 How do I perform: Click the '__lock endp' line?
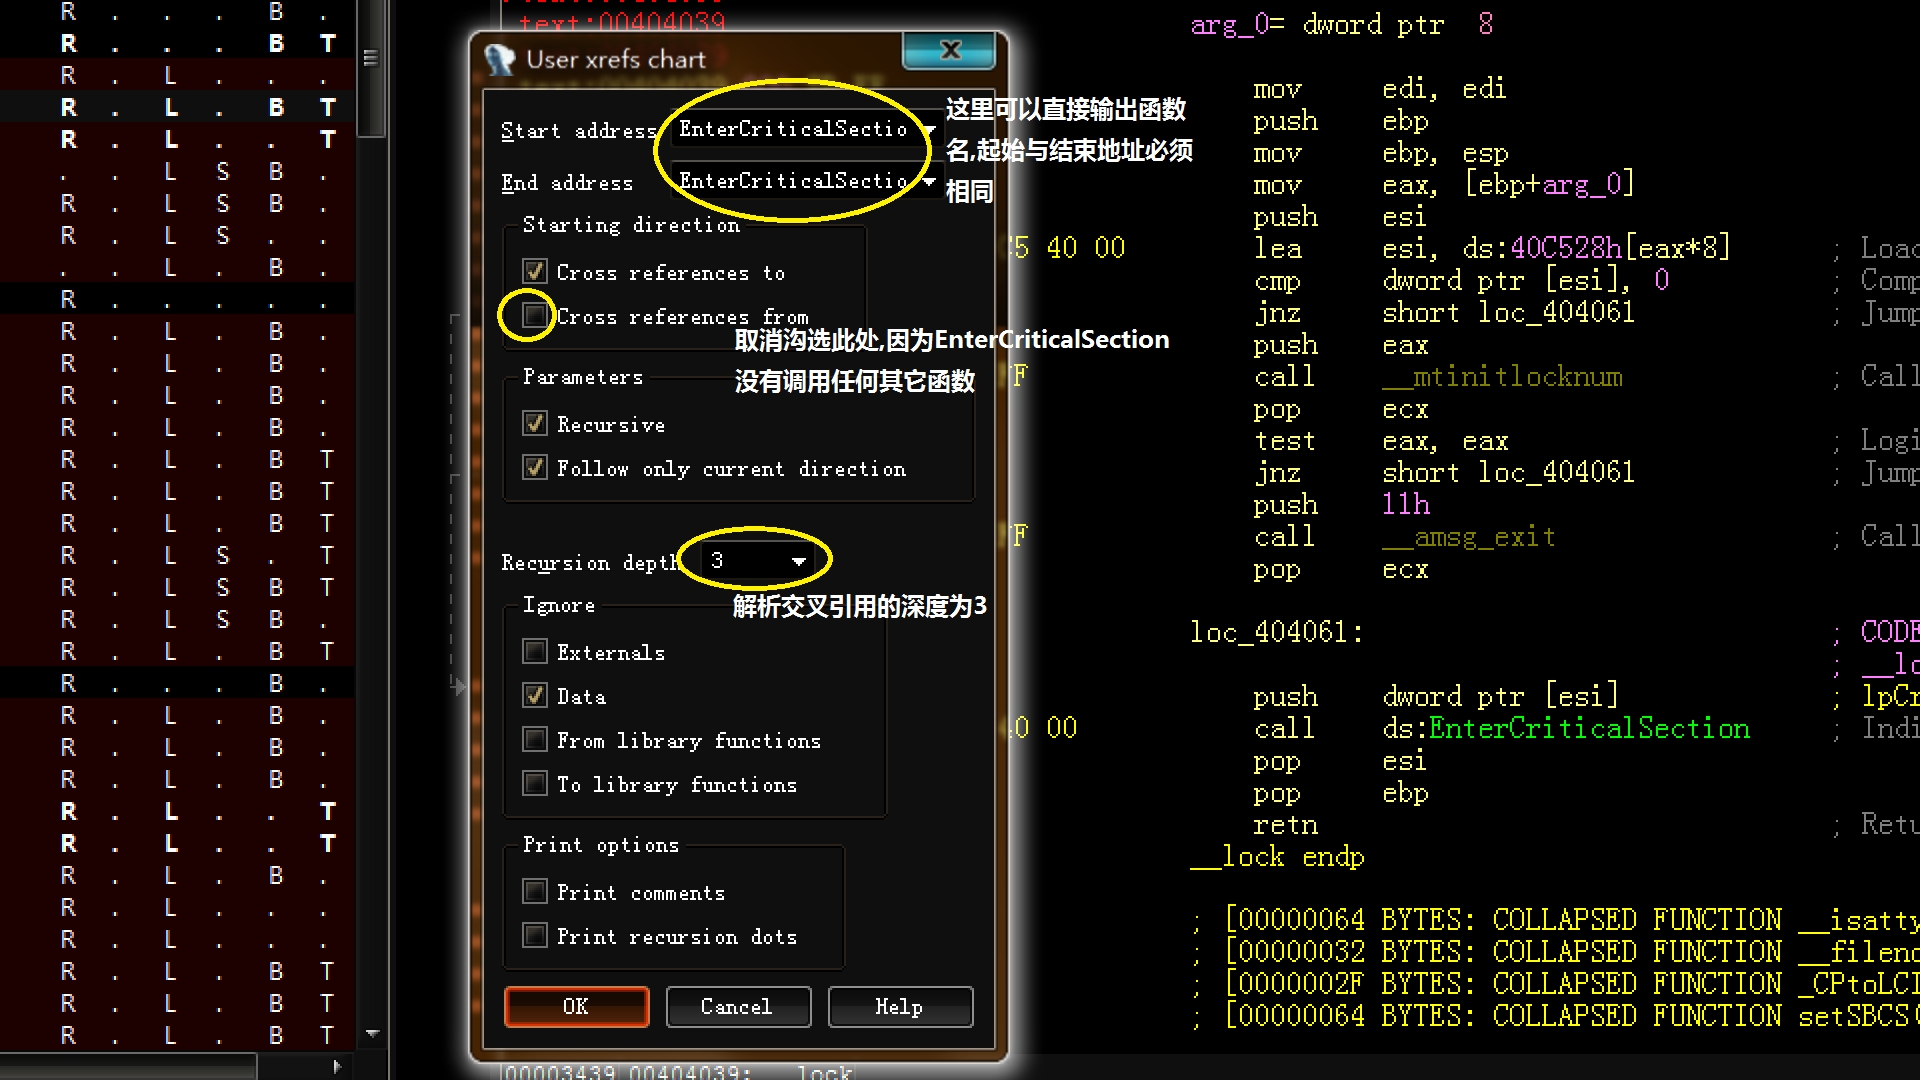[1277, 857]
